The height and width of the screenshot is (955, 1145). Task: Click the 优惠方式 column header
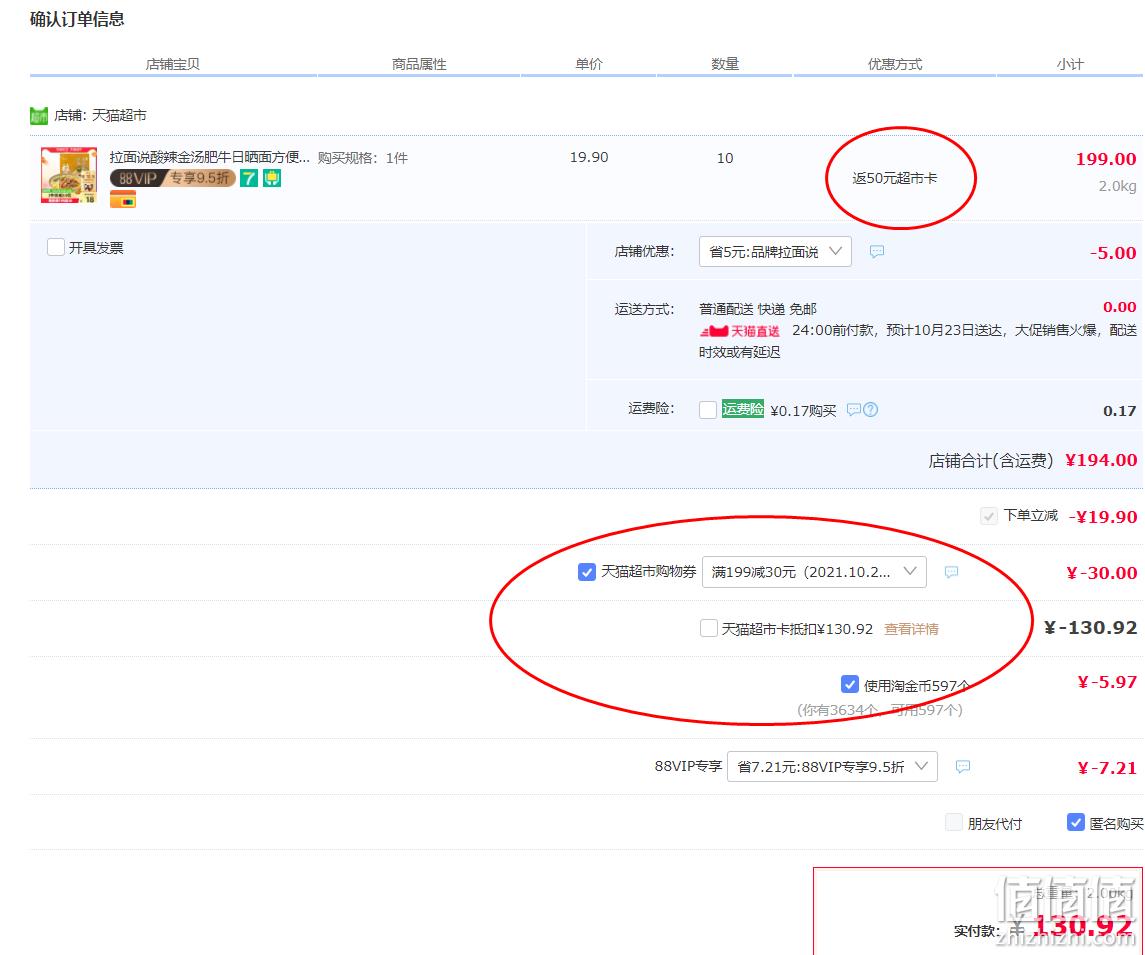point(895,64)
